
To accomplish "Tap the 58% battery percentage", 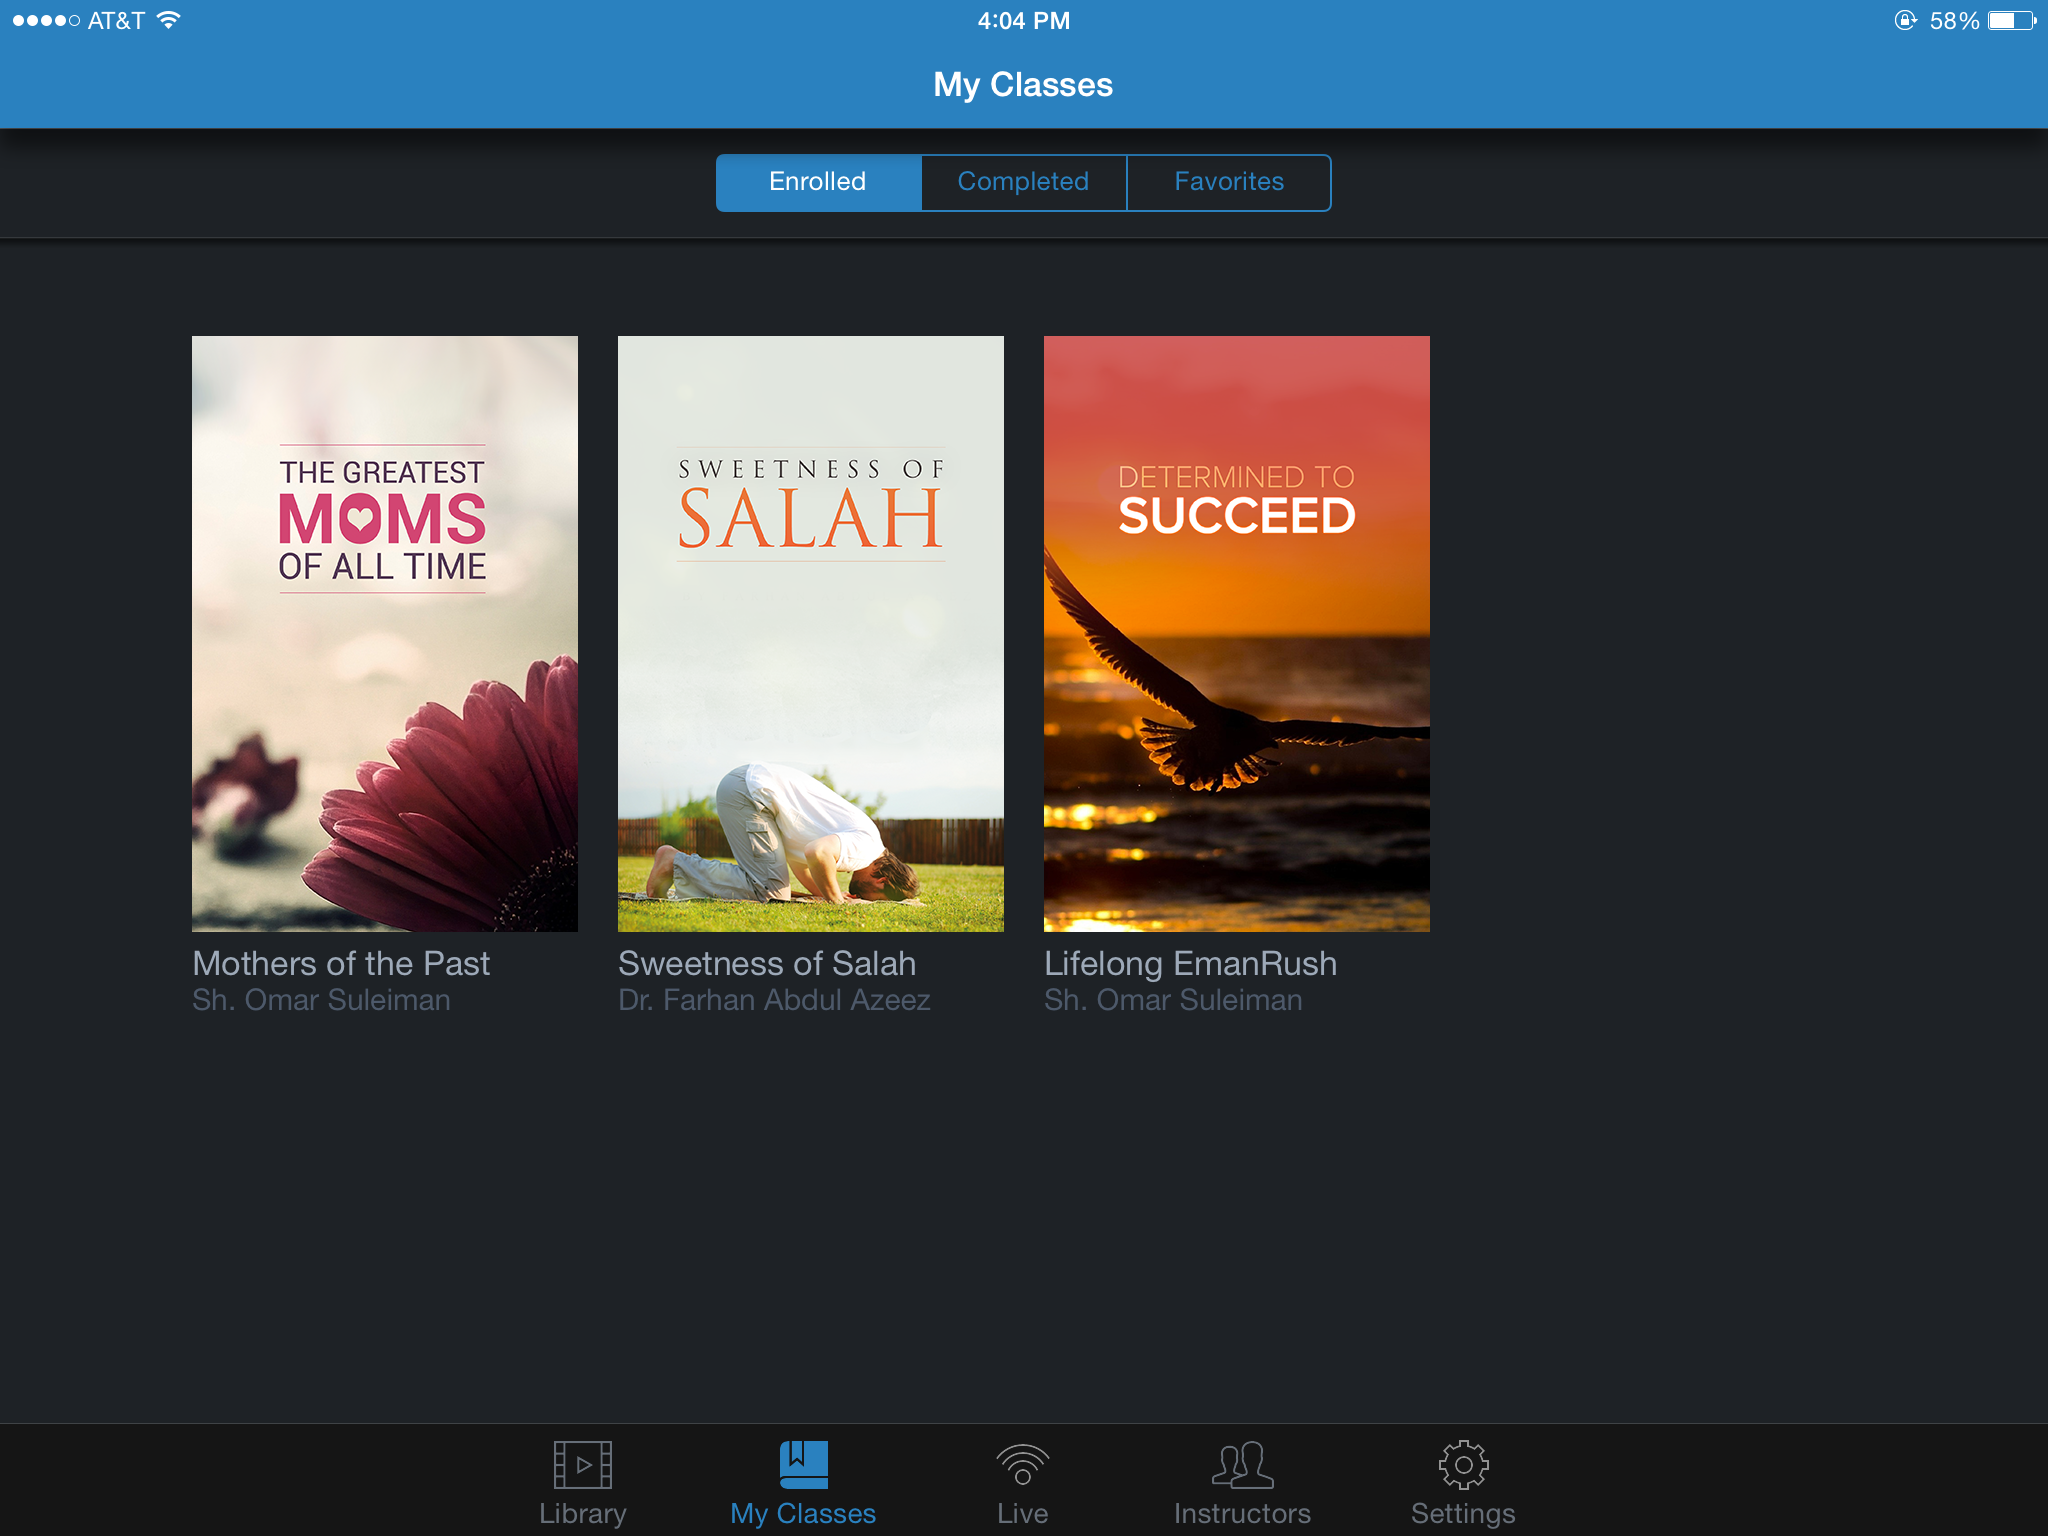I will 1954,21.
